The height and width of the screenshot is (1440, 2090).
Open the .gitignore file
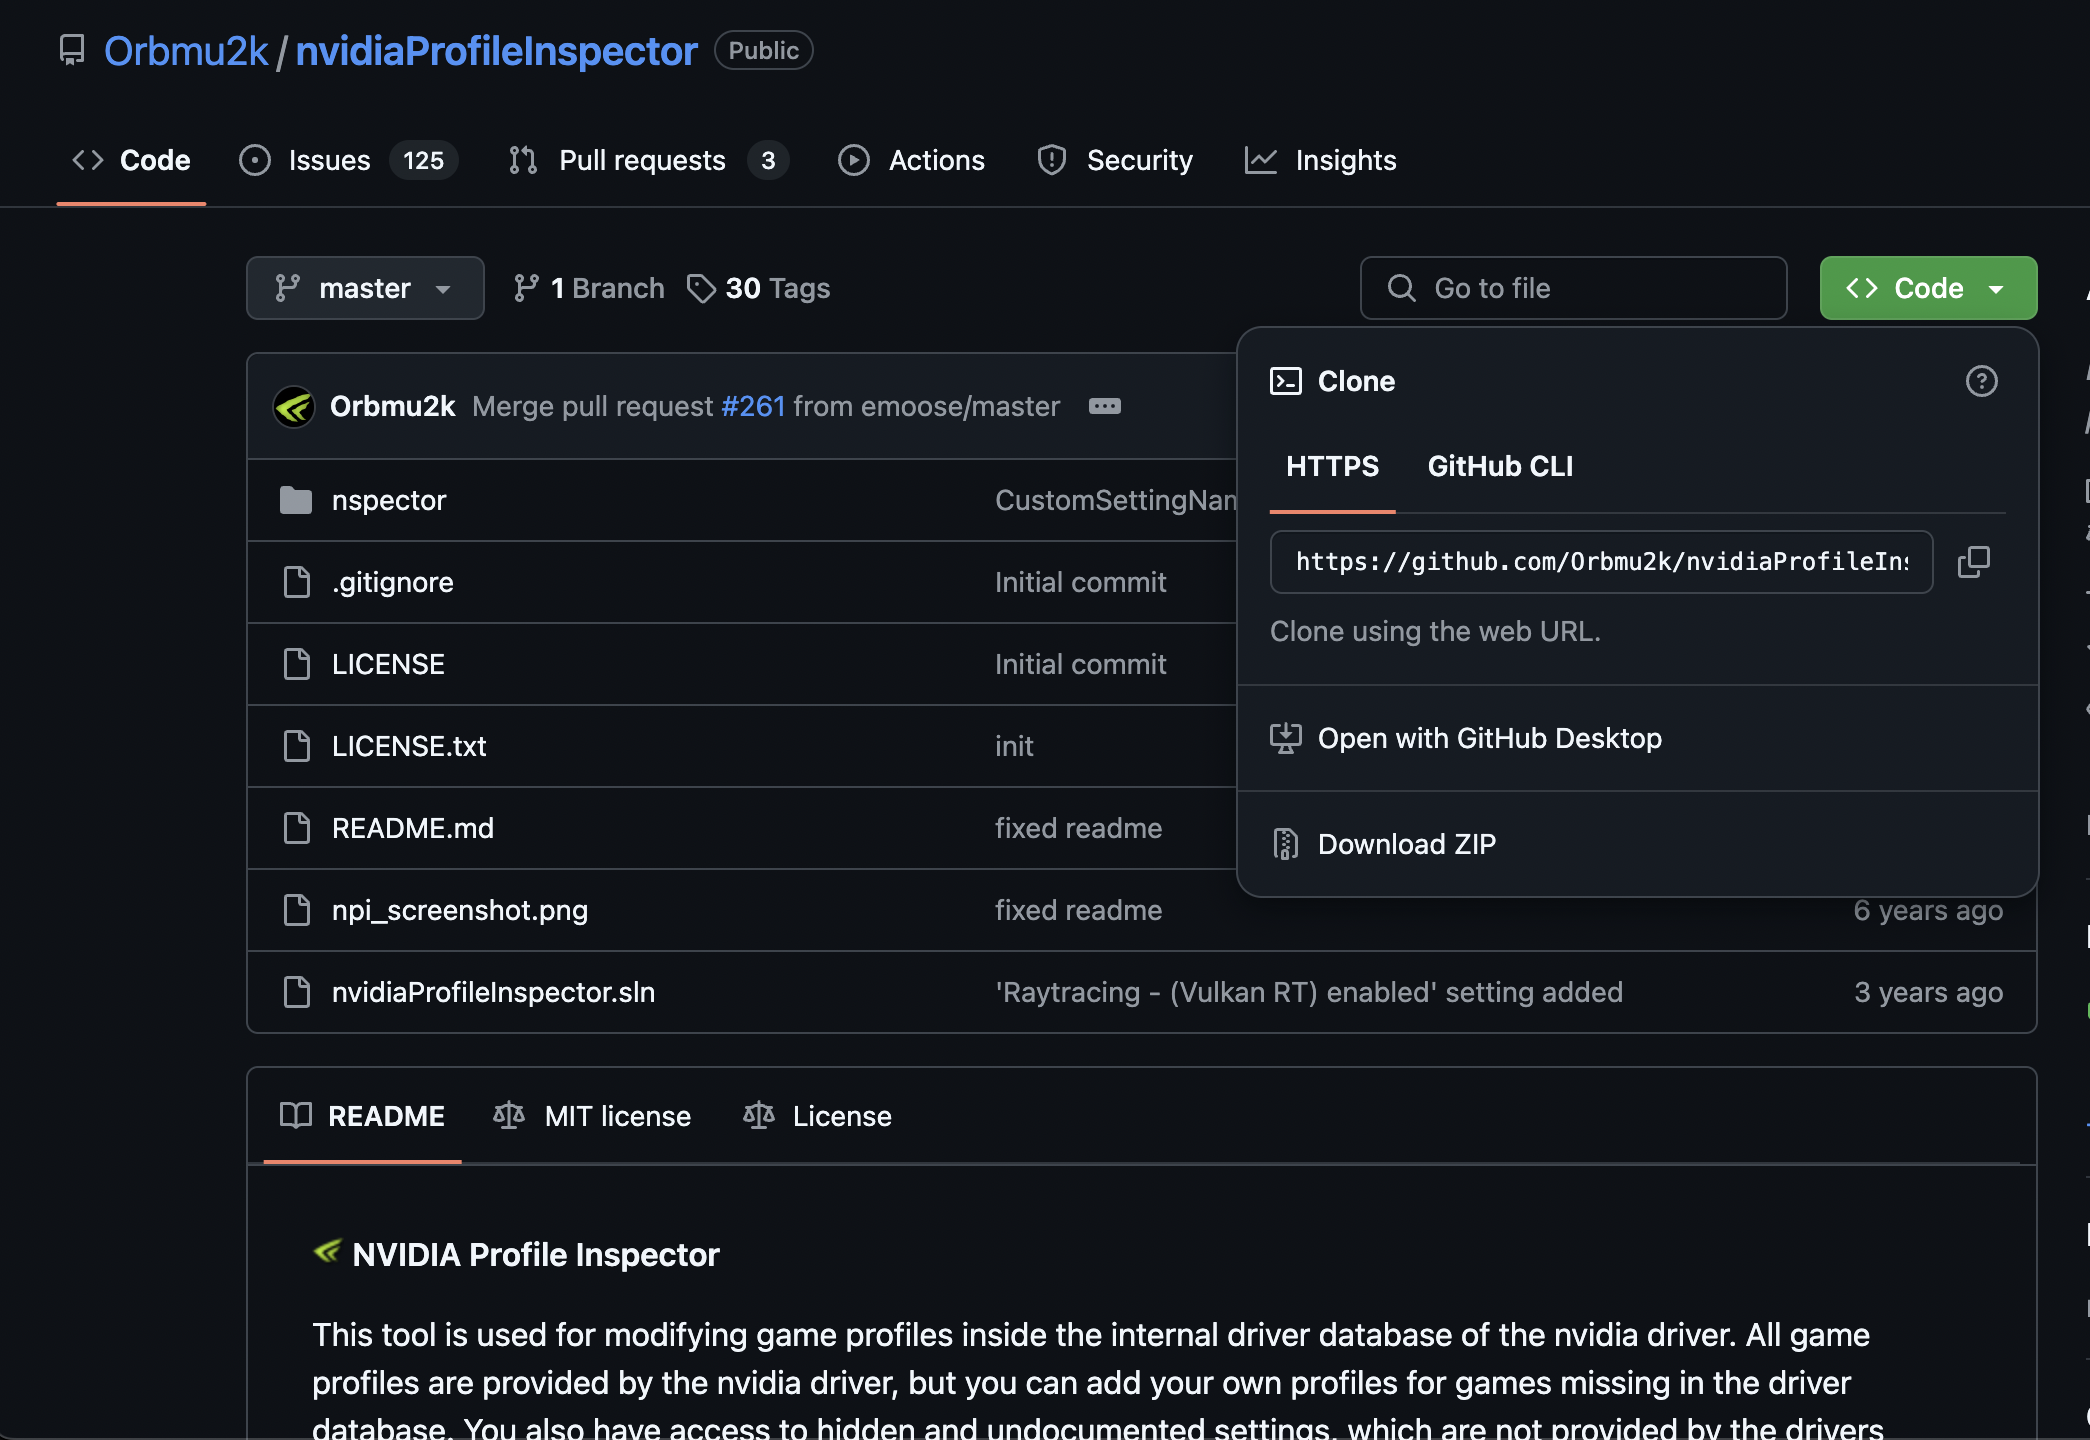pyautogui.click(x=393, y=582)
